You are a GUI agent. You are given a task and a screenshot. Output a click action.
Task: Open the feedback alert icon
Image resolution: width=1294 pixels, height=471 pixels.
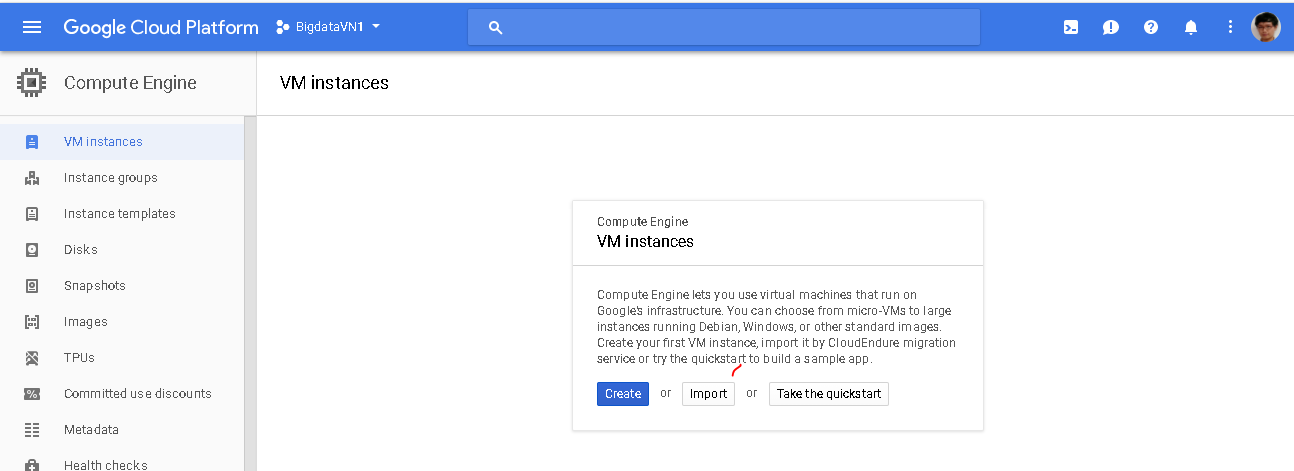point(1111,27)
